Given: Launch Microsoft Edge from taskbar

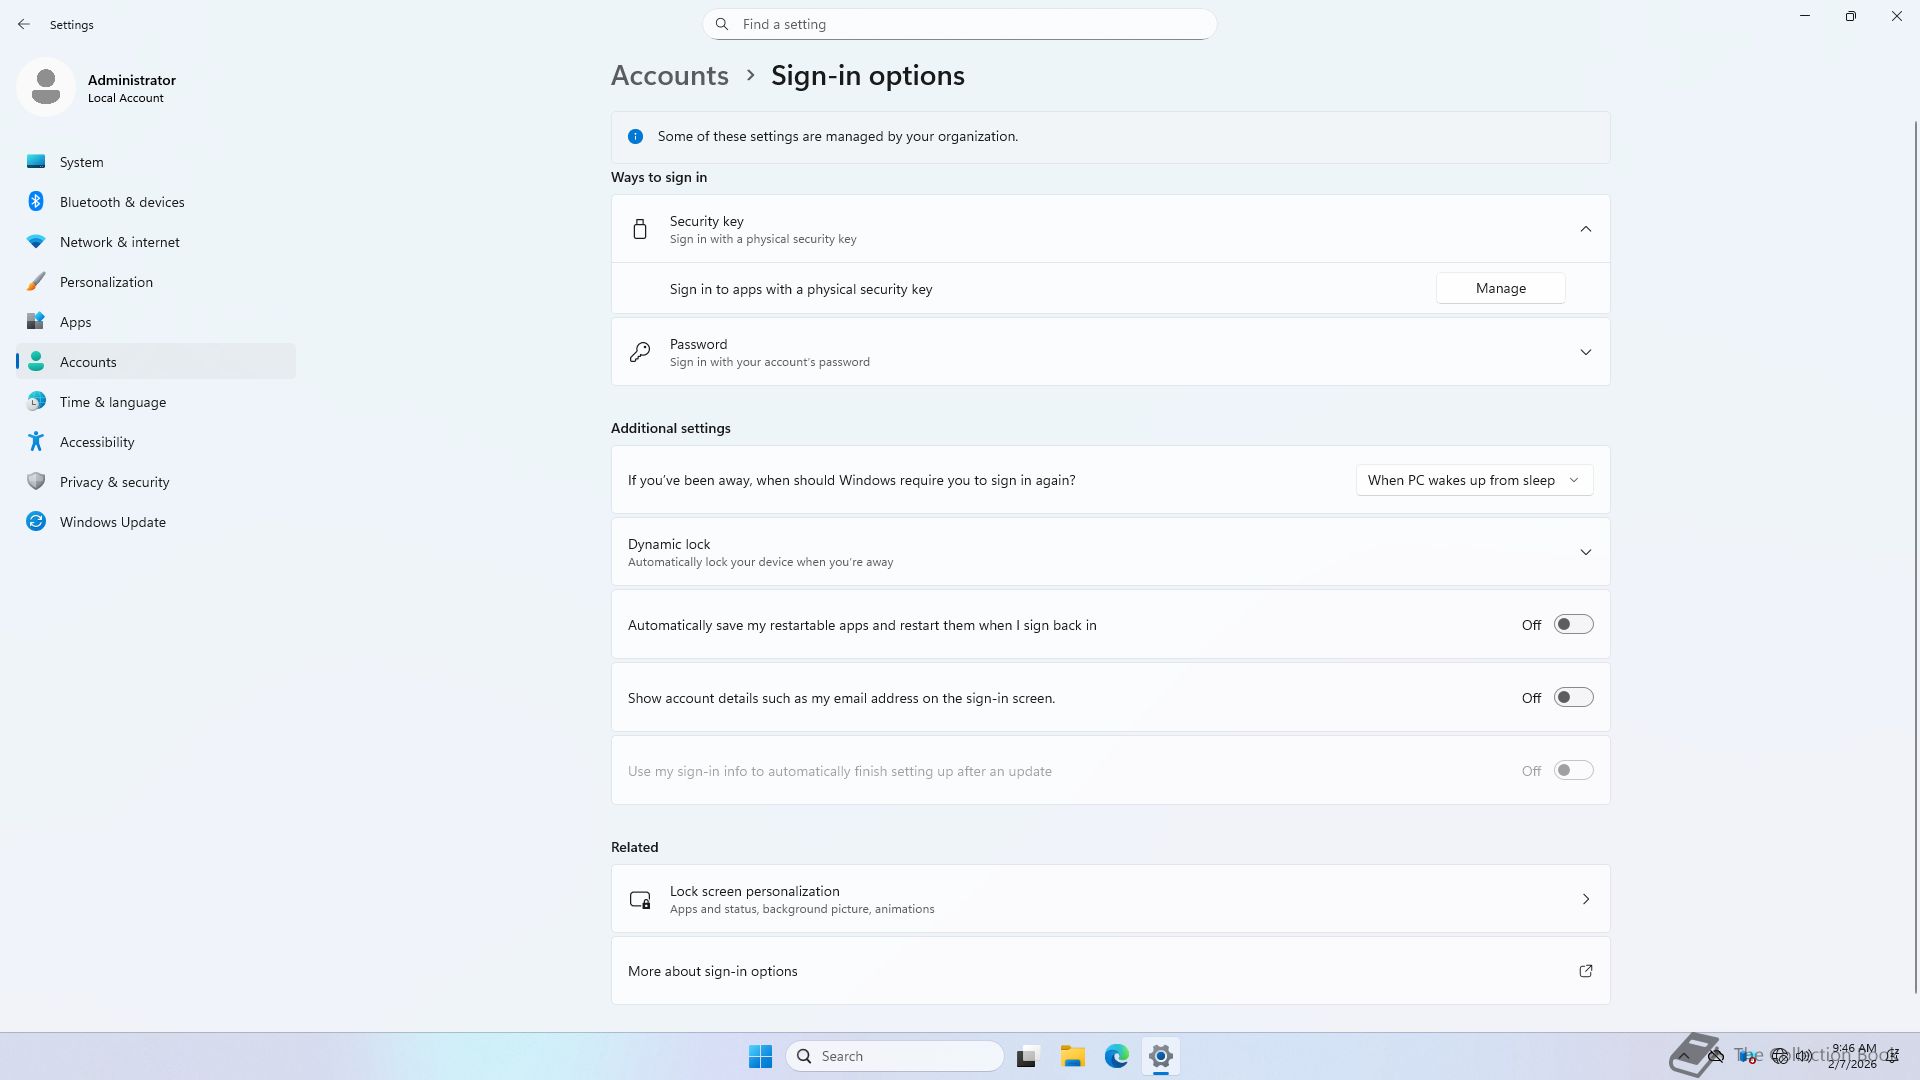Looking at the screenshot, I should point(1116,1056).
